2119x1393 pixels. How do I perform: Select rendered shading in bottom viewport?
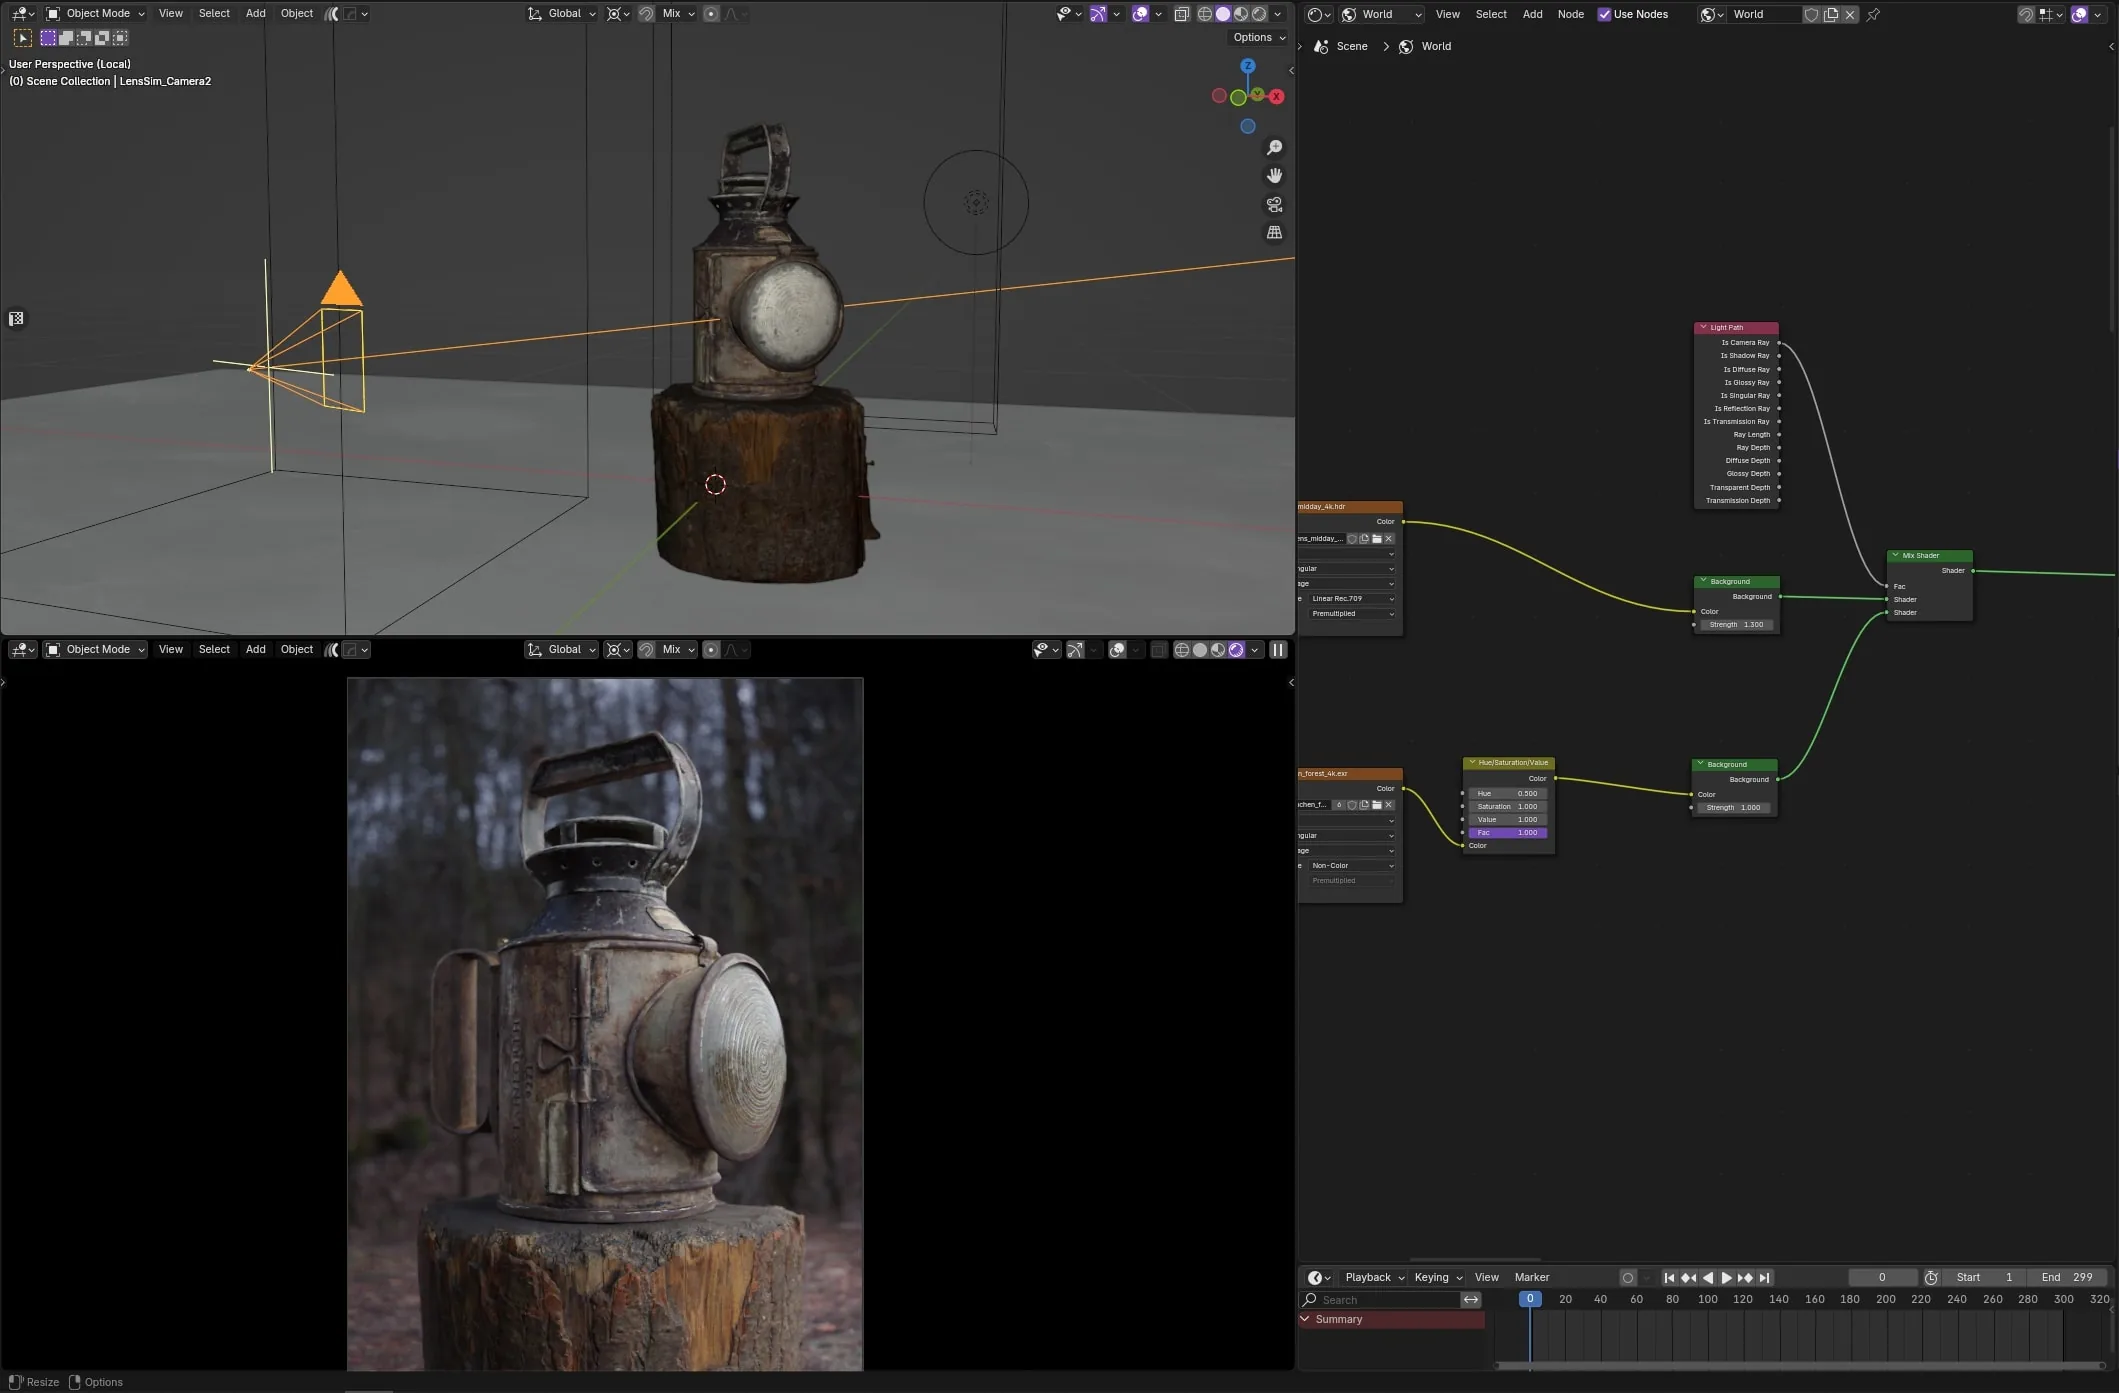pos(1236,650)
